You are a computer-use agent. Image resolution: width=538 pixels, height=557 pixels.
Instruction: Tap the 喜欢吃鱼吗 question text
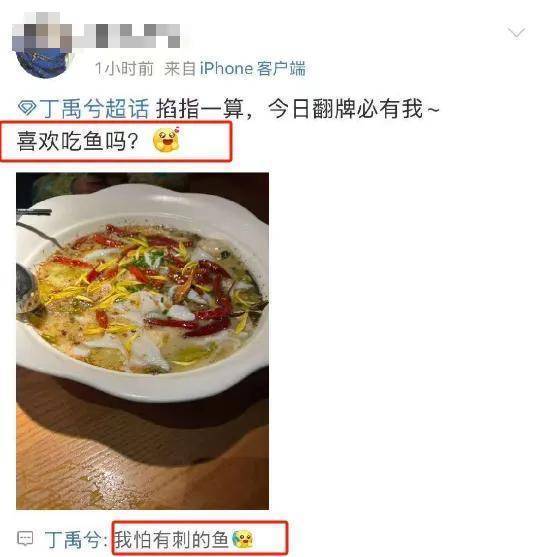77,141
